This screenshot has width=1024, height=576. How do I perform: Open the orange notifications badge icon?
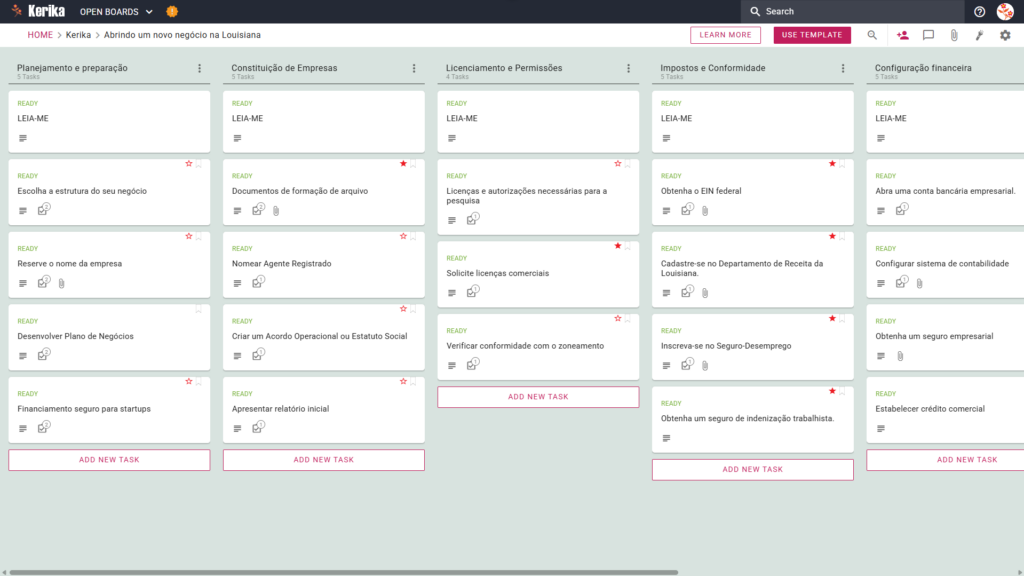[172, 11]
